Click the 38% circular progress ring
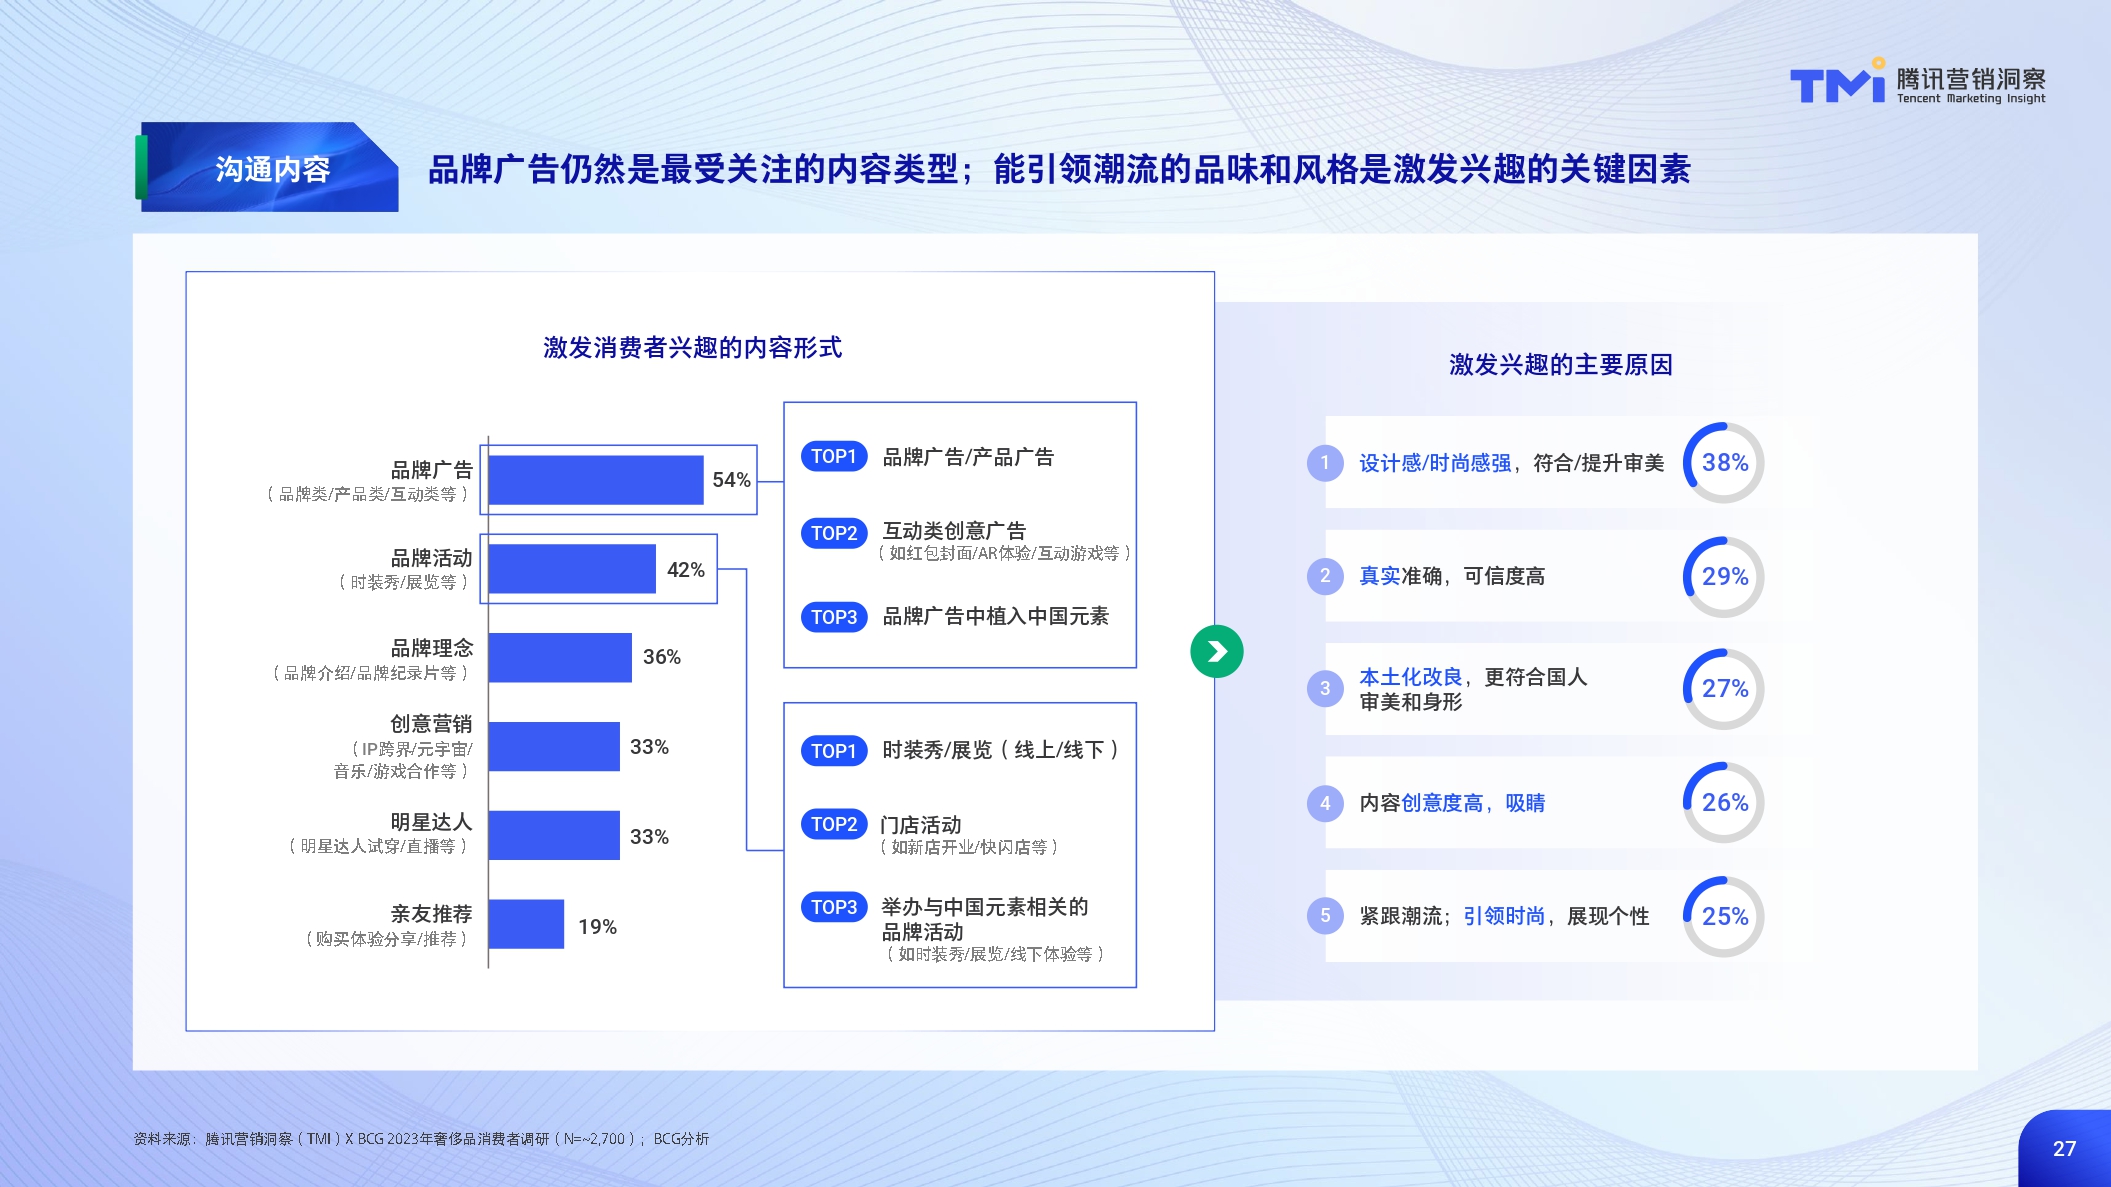This screenshot has width=2111, height=1187. click(x=1724, y=463)
